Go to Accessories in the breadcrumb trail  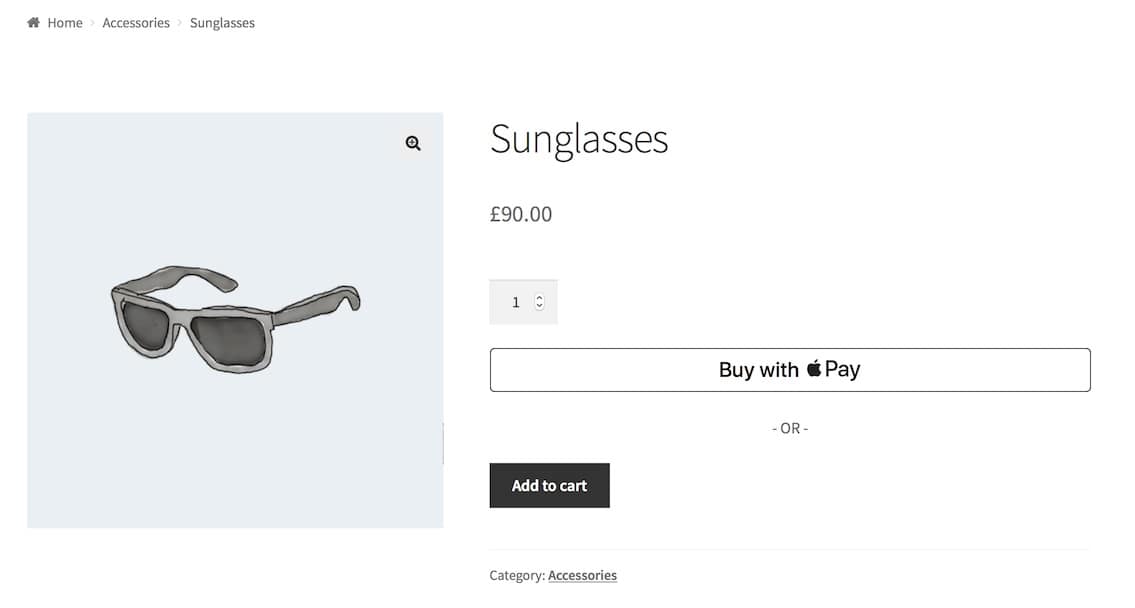136,22
